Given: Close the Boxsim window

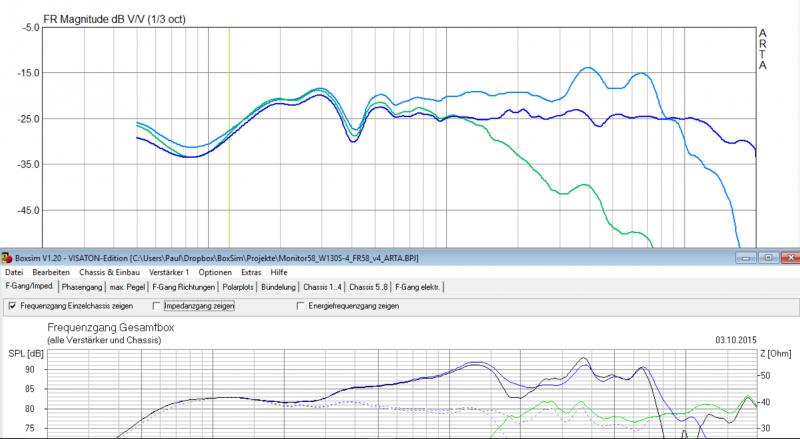Looking at the screenshot, I should (x=791, y=258).
